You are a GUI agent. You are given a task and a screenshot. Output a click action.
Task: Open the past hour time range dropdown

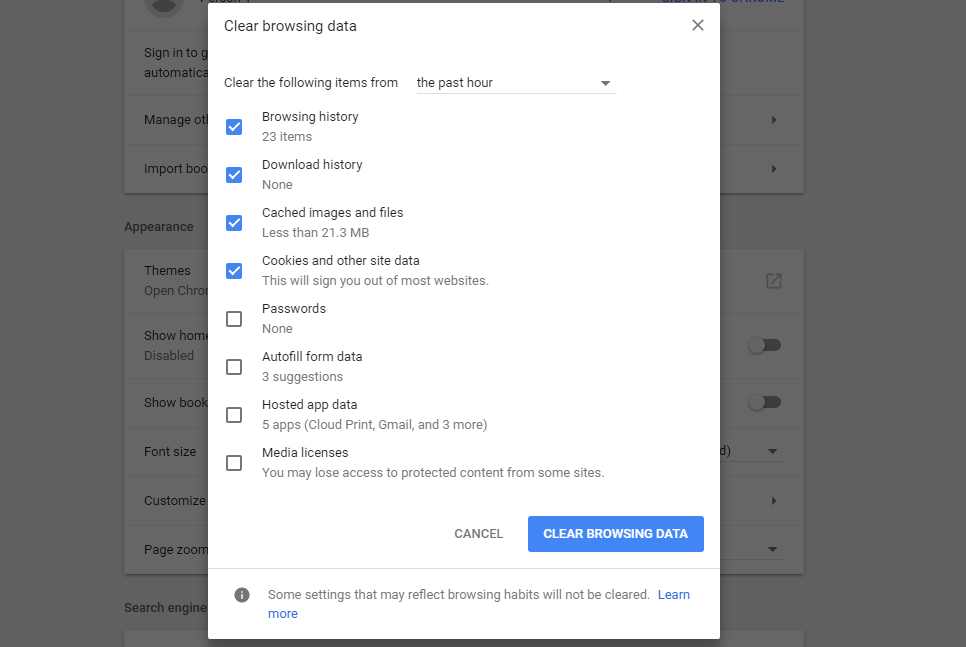tap(515, 83)
